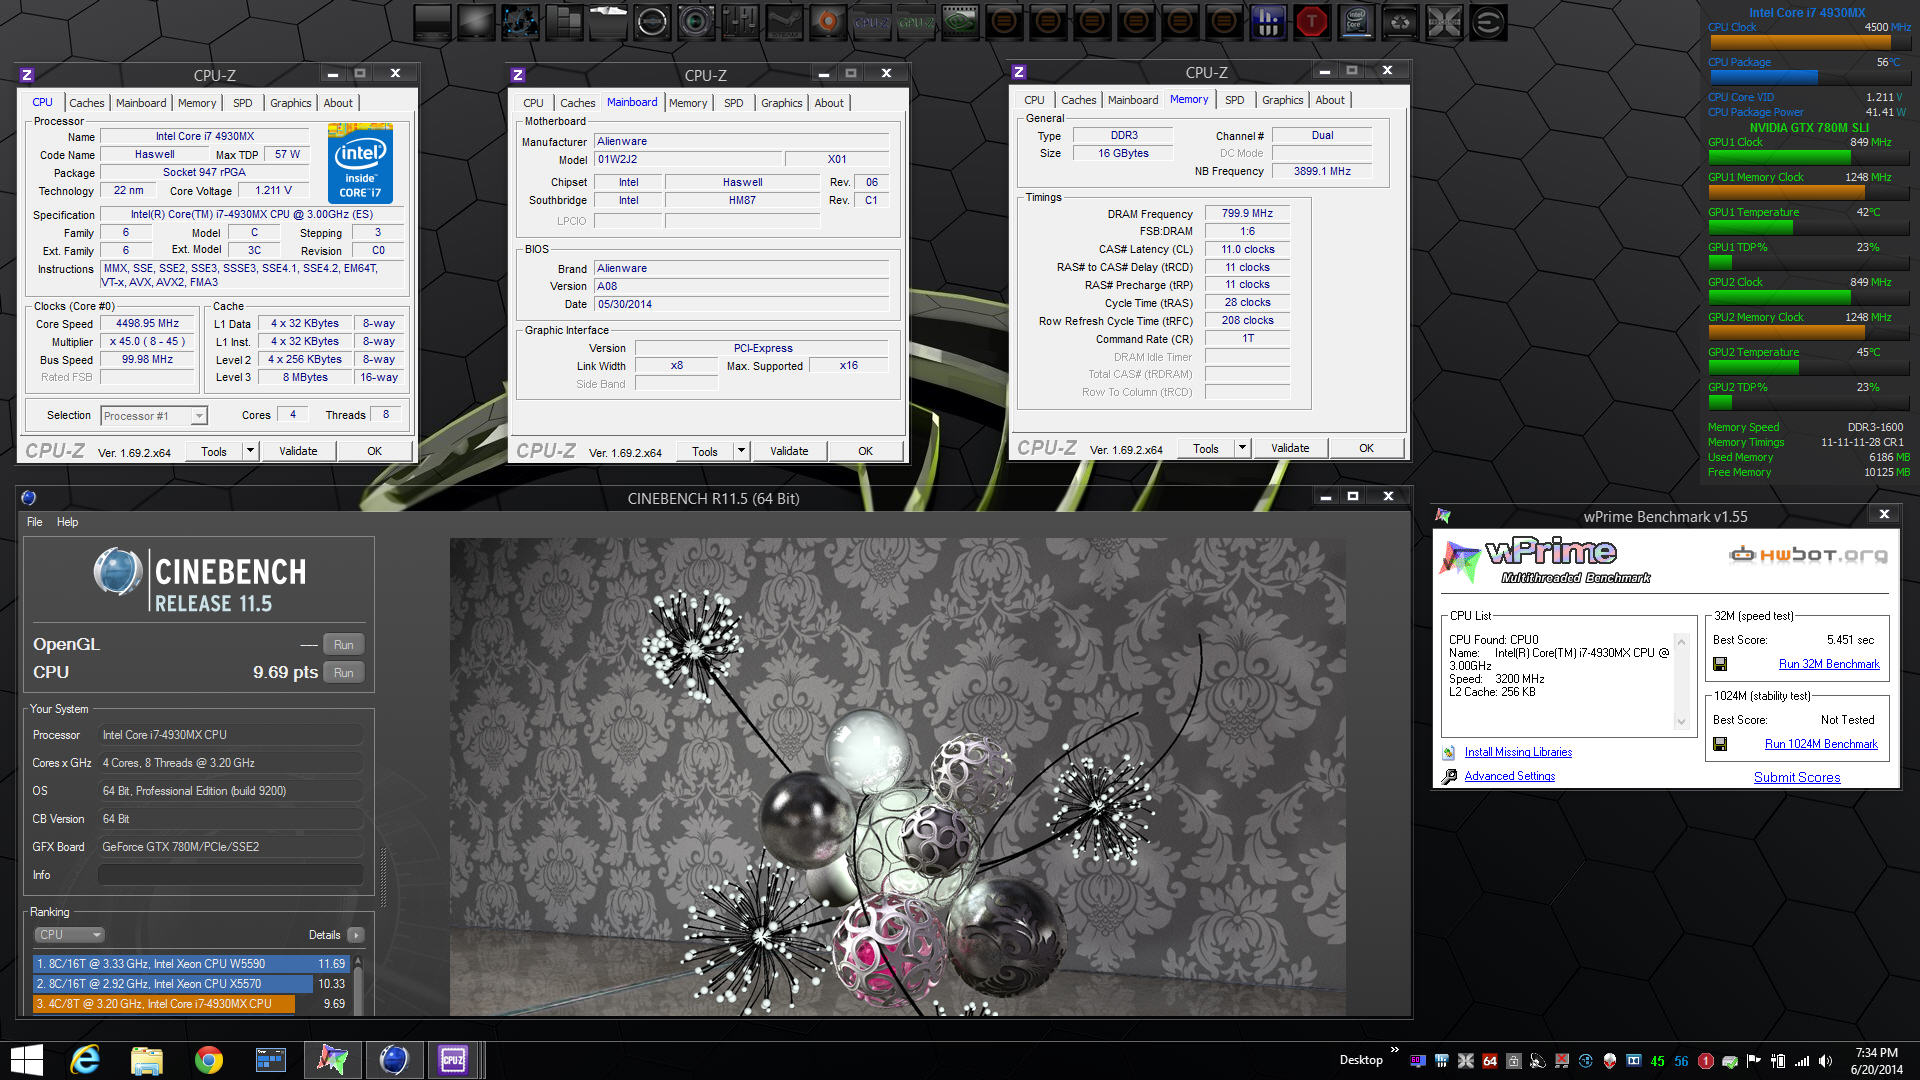Click the volume speaker tray icon
Image resolution: width=1920 pixels, height=1080 pixels.
[x=1825, y=1061]
